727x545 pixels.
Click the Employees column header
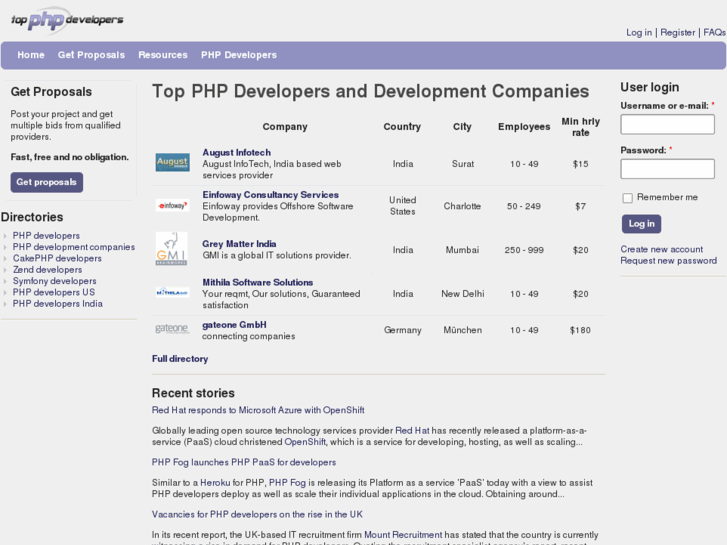(524, 127)
